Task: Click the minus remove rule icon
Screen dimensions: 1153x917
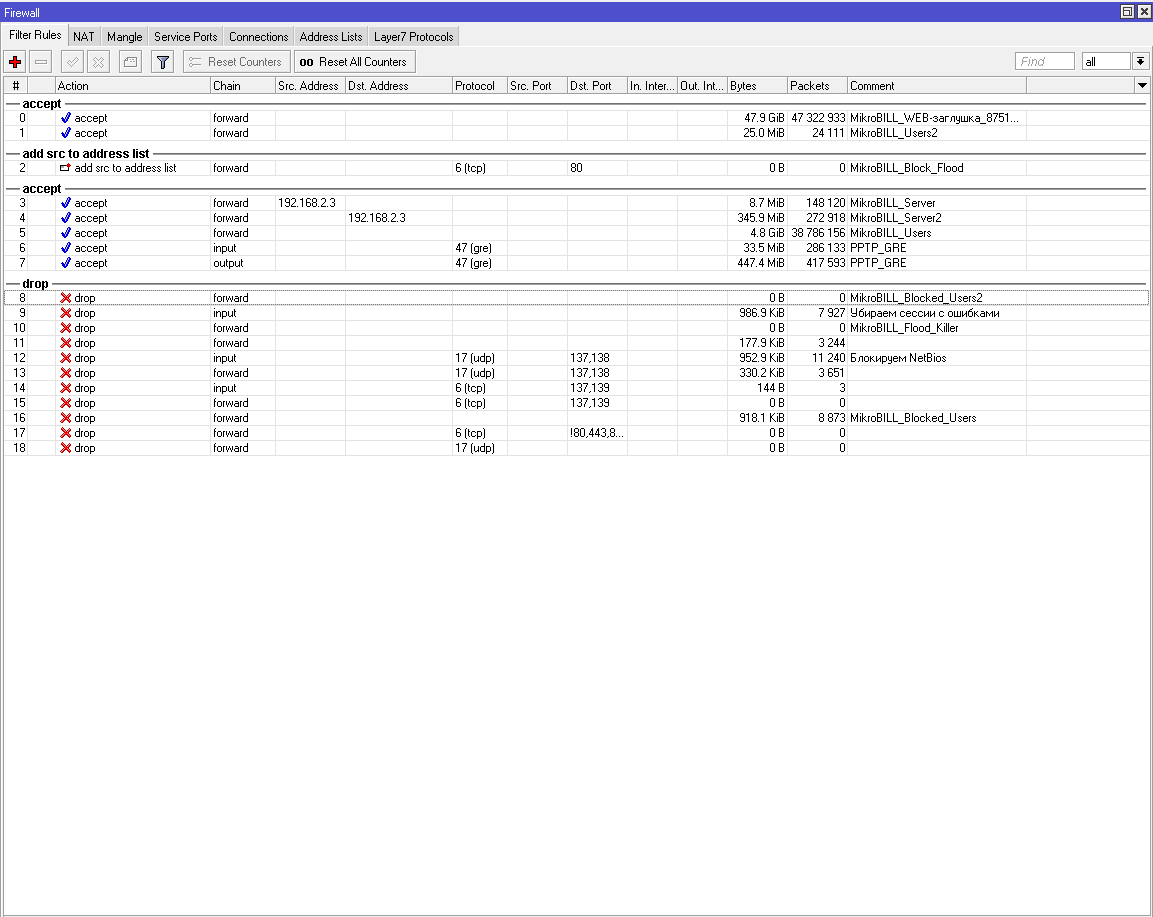Action: tap(41, 62)
